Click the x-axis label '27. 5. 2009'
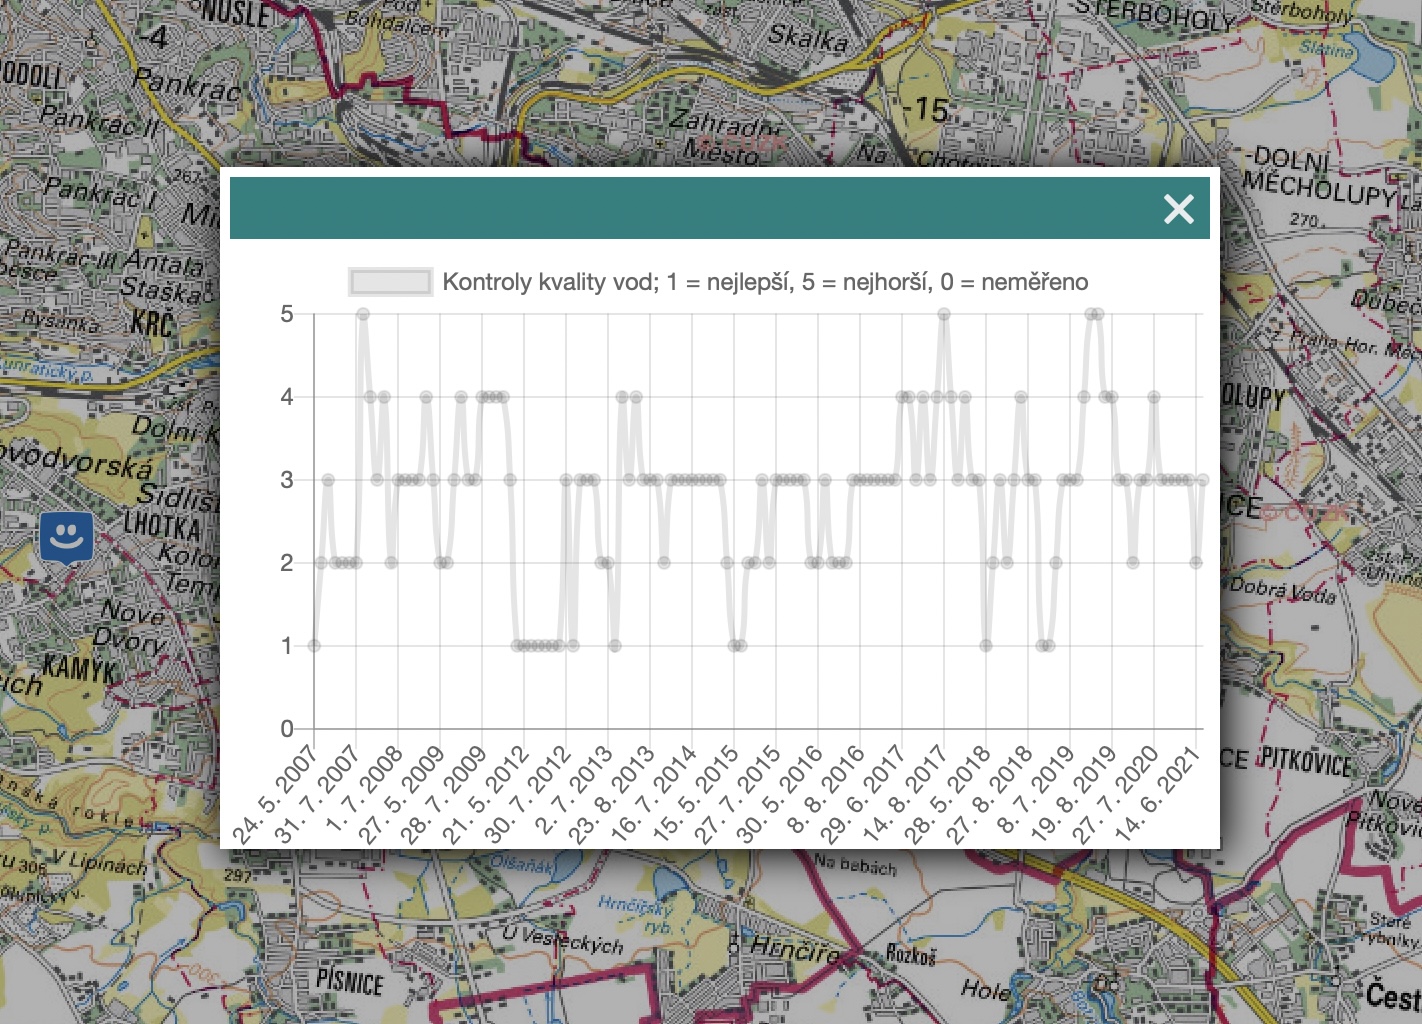The height and width of the screenshot is (1024, 1422). click(x=400, y=794)
